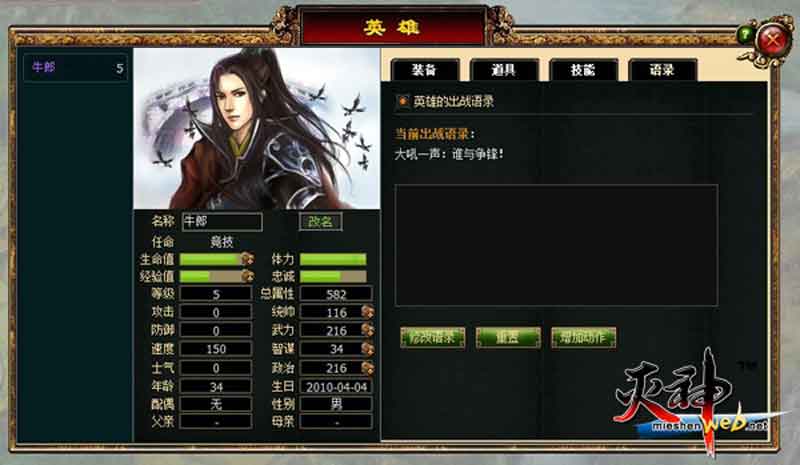800x465 pixels.
Task: Click the green help question mark icon
Action: tap(745, 35)
